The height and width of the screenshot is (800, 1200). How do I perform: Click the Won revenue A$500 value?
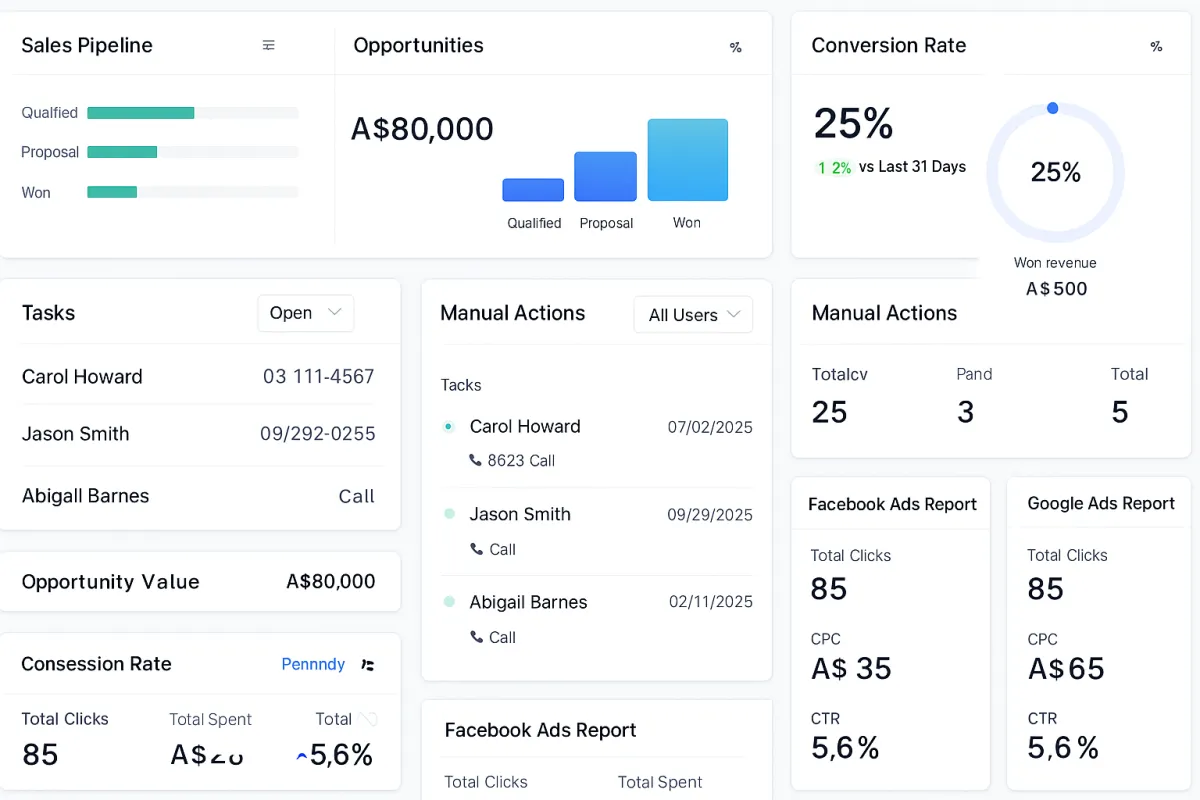coord(1056,289)
